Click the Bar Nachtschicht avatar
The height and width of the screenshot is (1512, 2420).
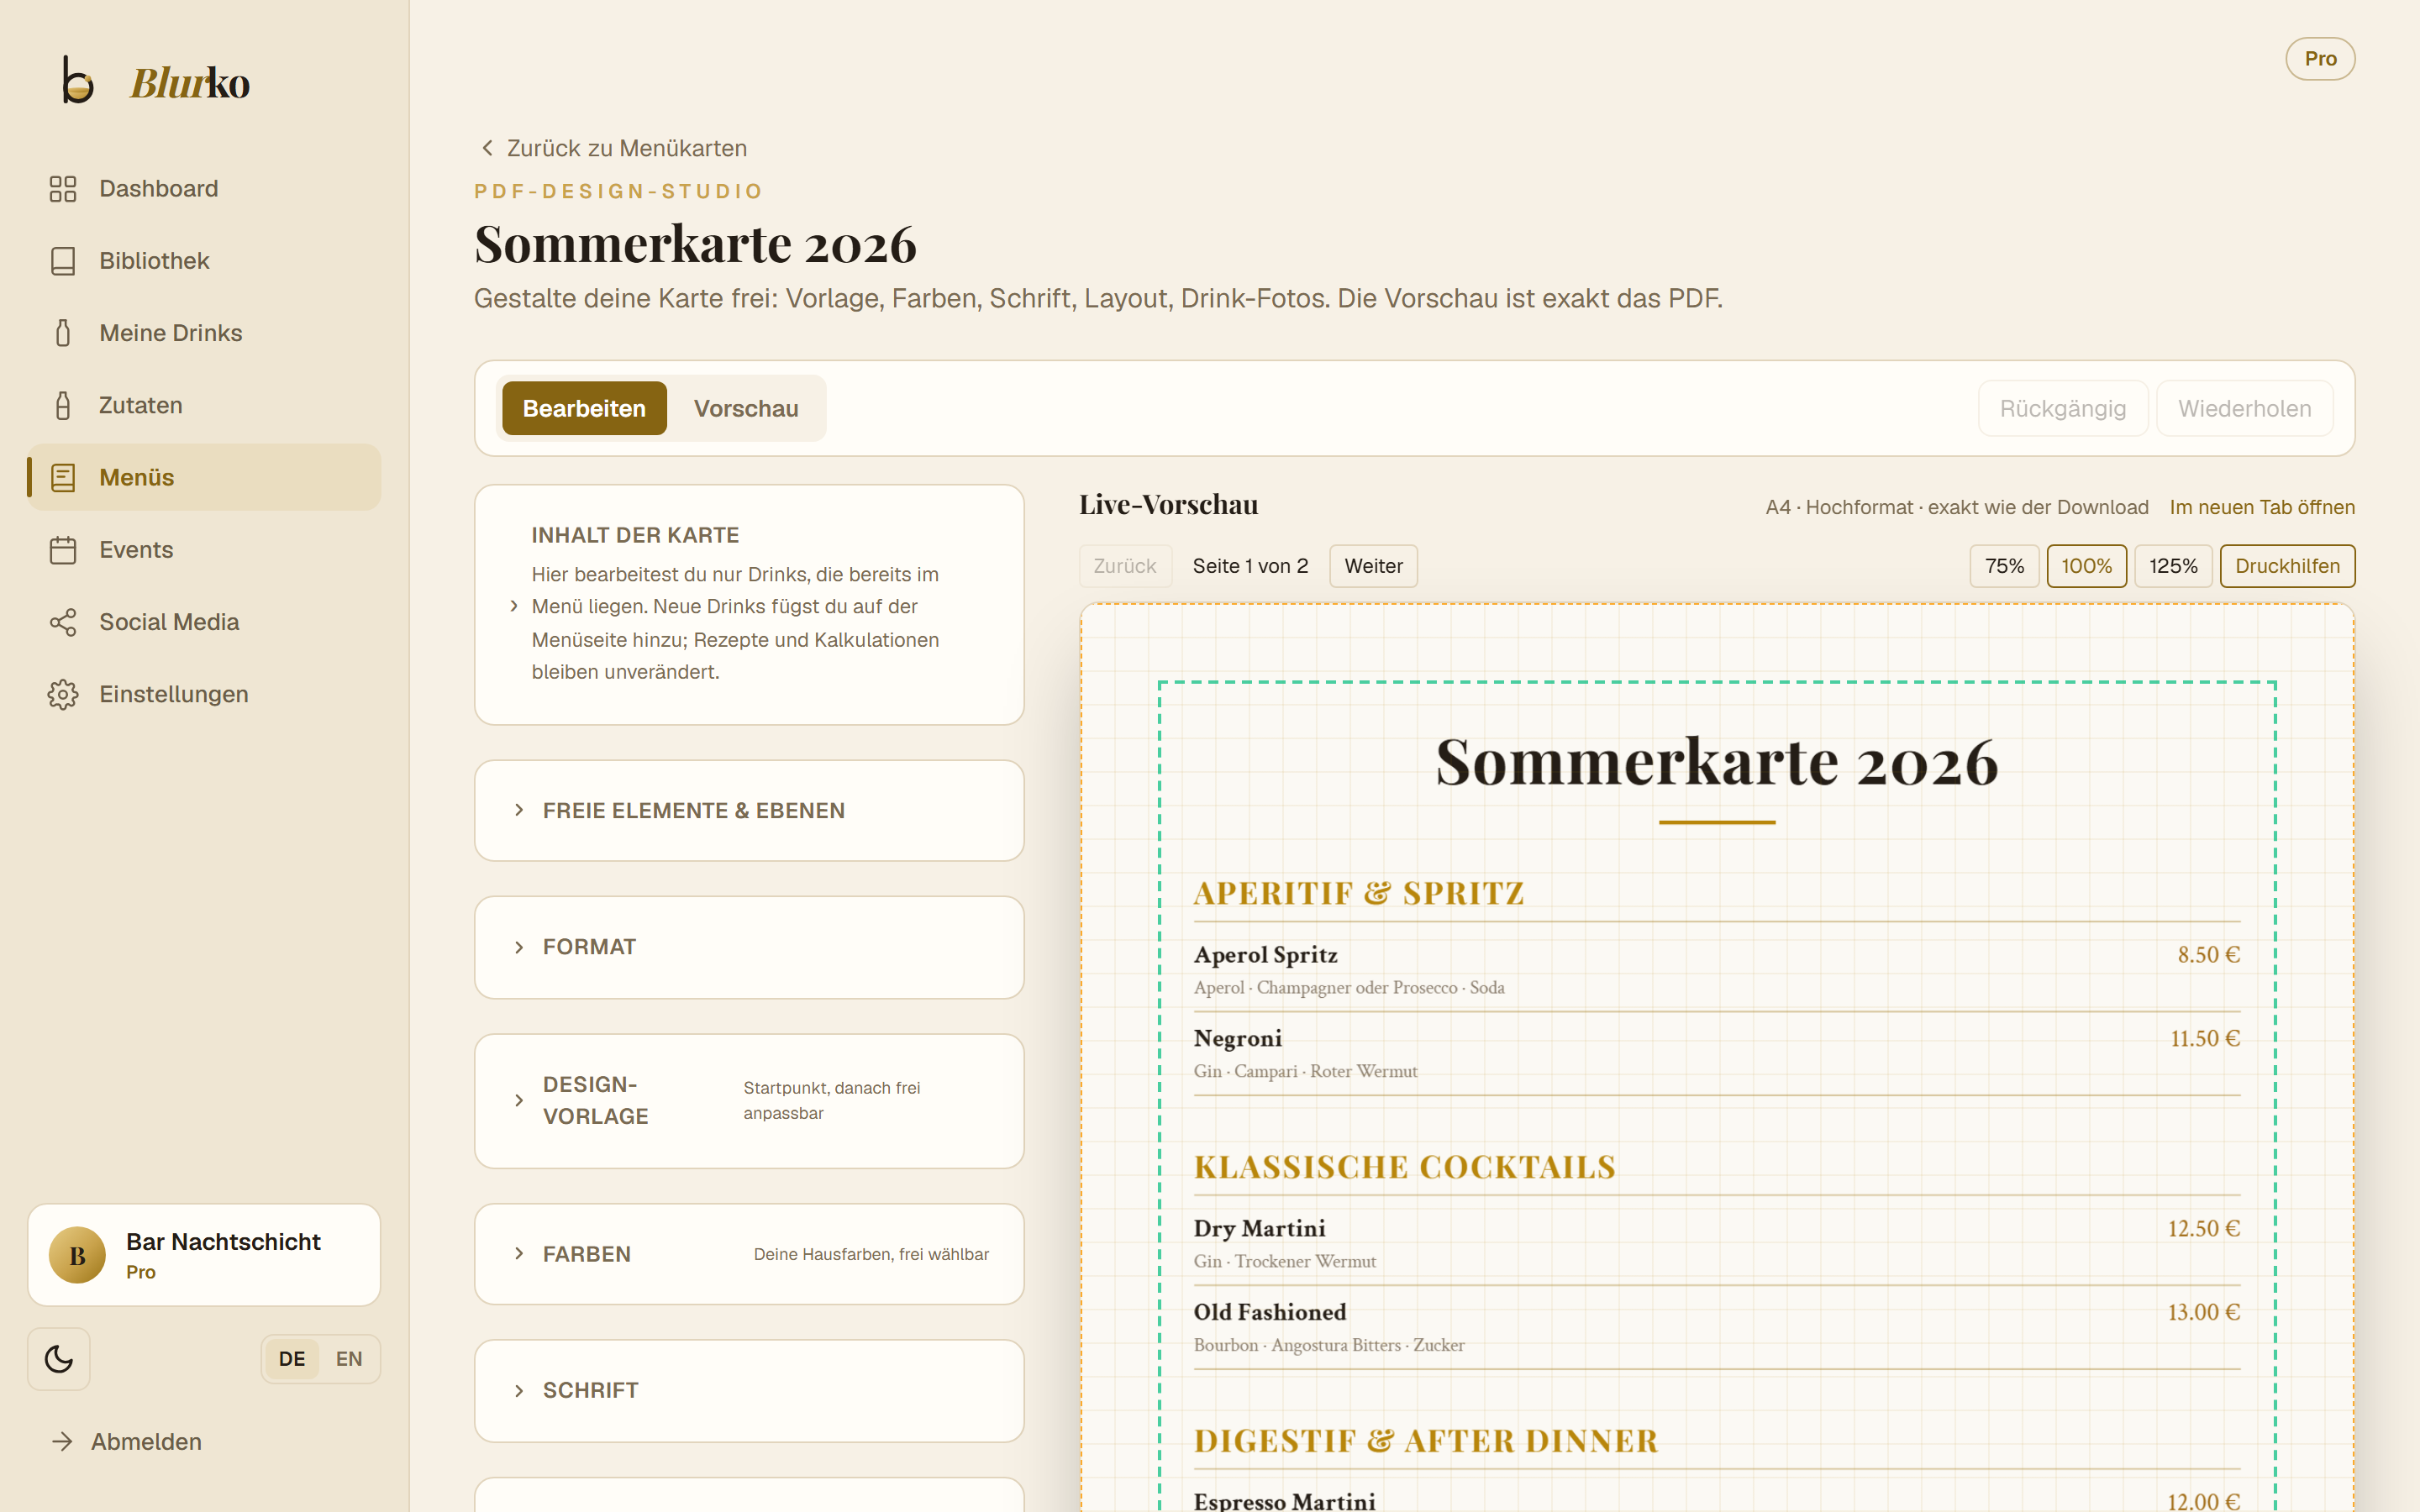pos(78,1255)
